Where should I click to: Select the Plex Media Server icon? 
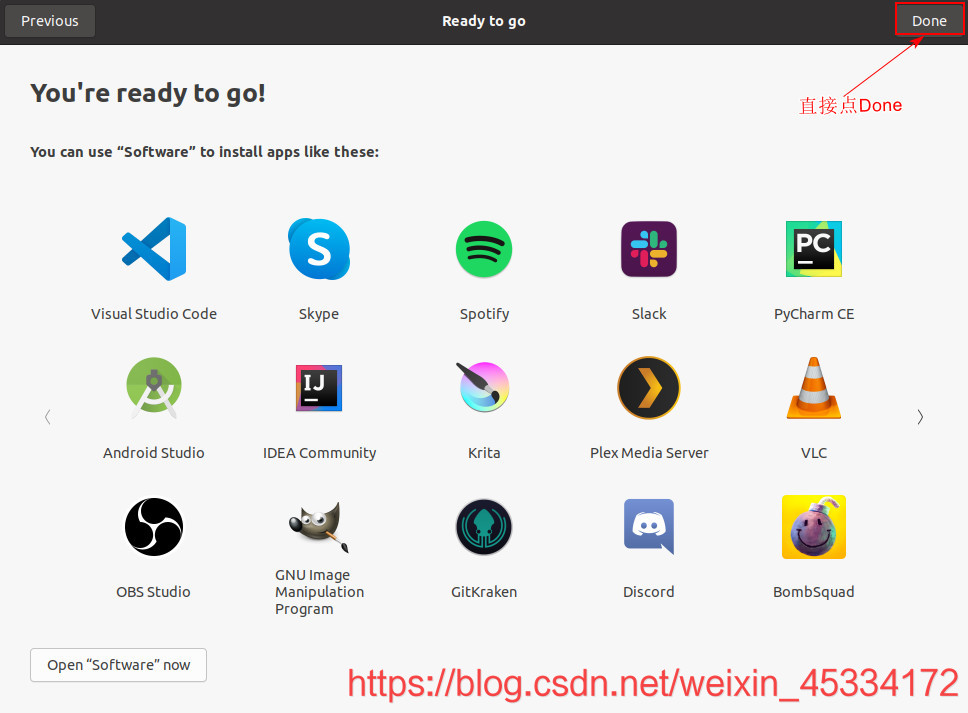pos(649,388)
